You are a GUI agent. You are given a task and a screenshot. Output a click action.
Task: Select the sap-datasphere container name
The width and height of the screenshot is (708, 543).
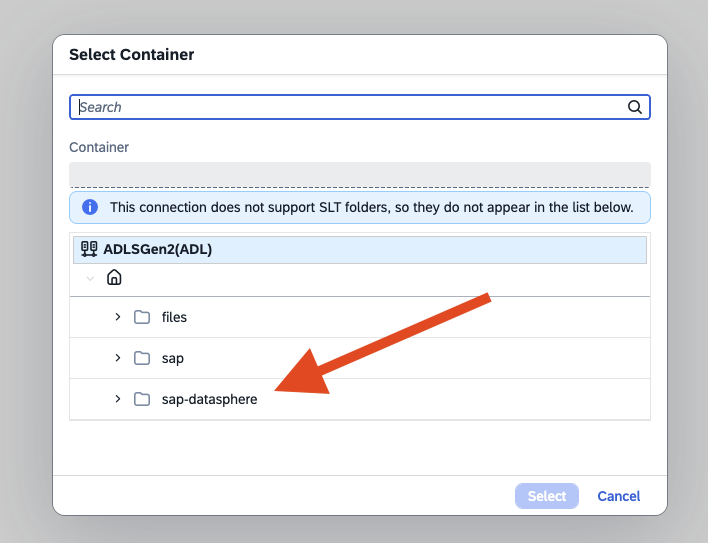pyautogui.click(x=209, y=399)
